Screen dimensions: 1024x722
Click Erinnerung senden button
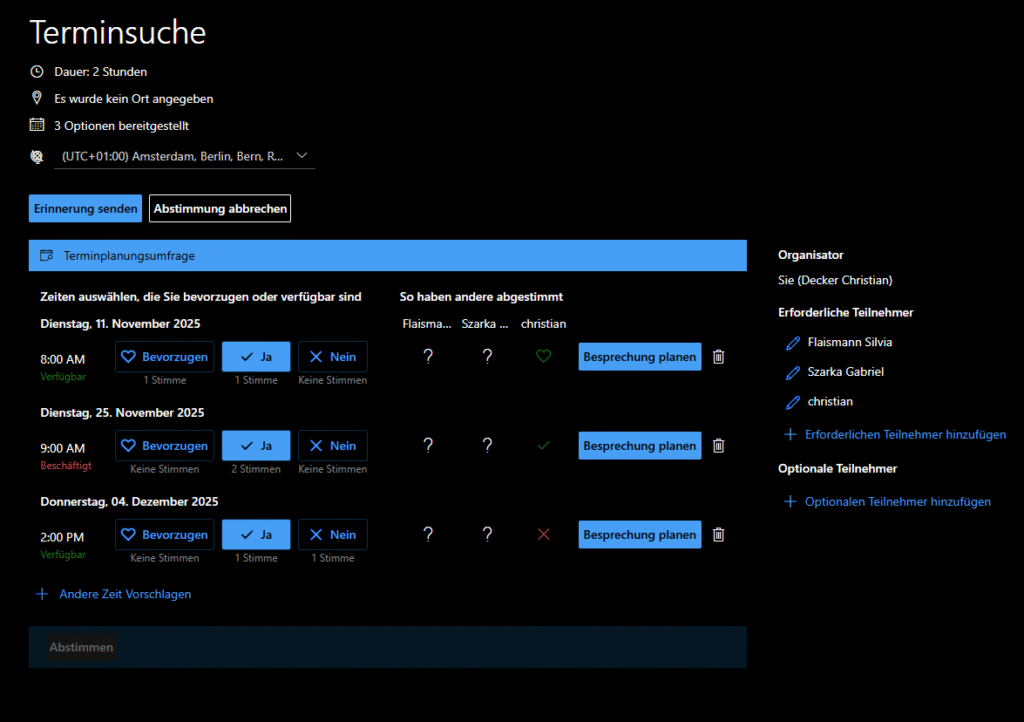[x=85, y=209]
